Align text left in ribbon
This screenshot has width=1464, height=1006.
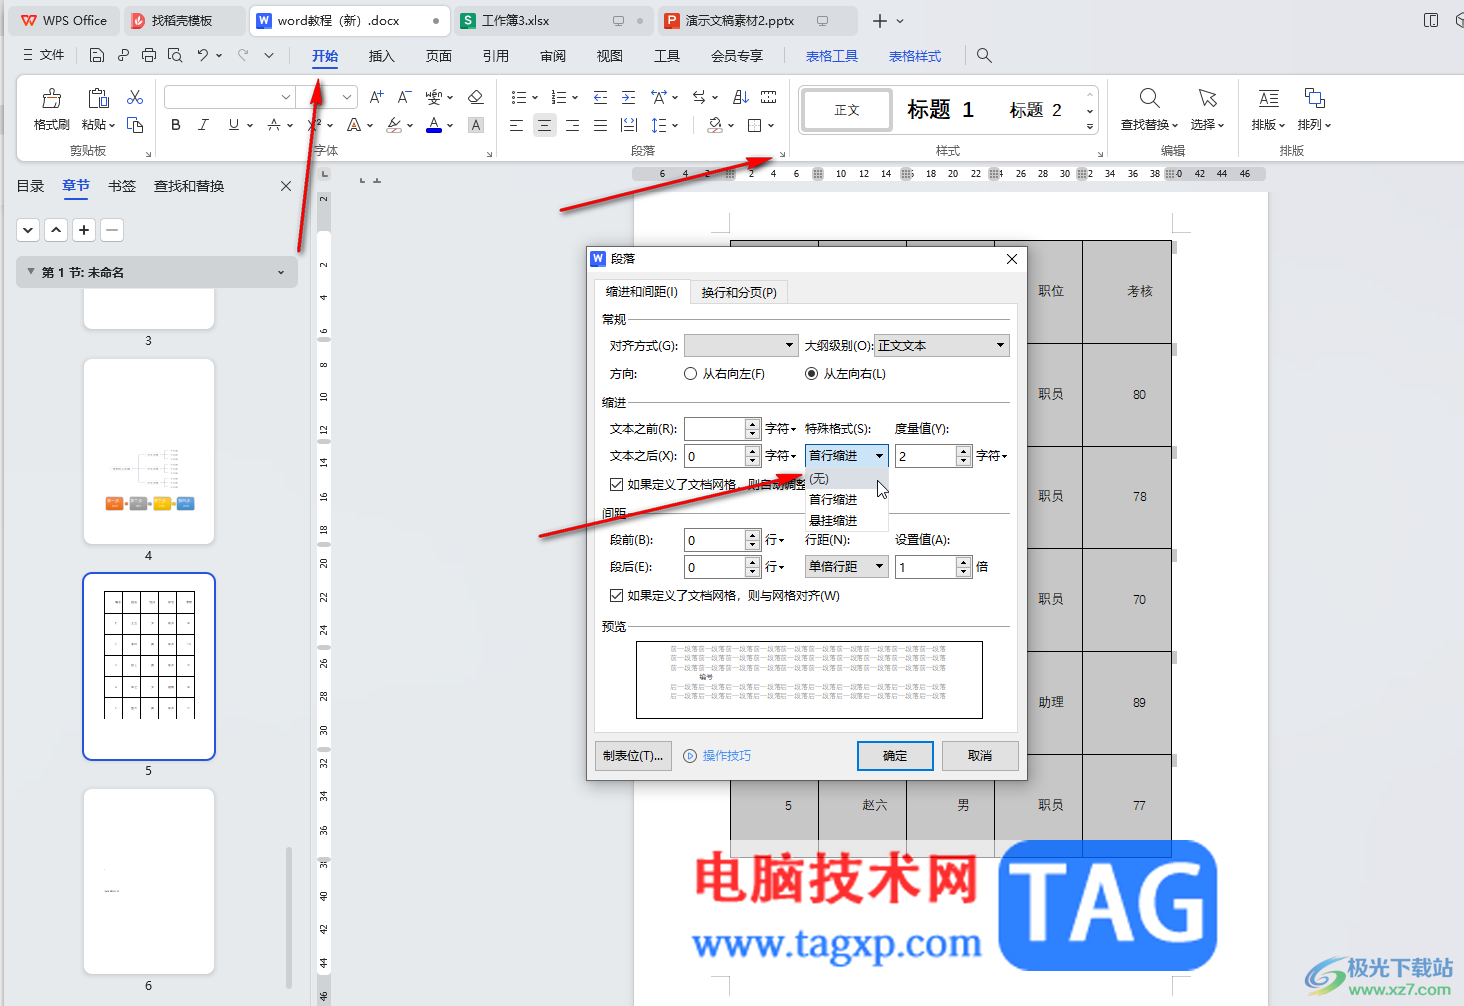click(516, 125)
